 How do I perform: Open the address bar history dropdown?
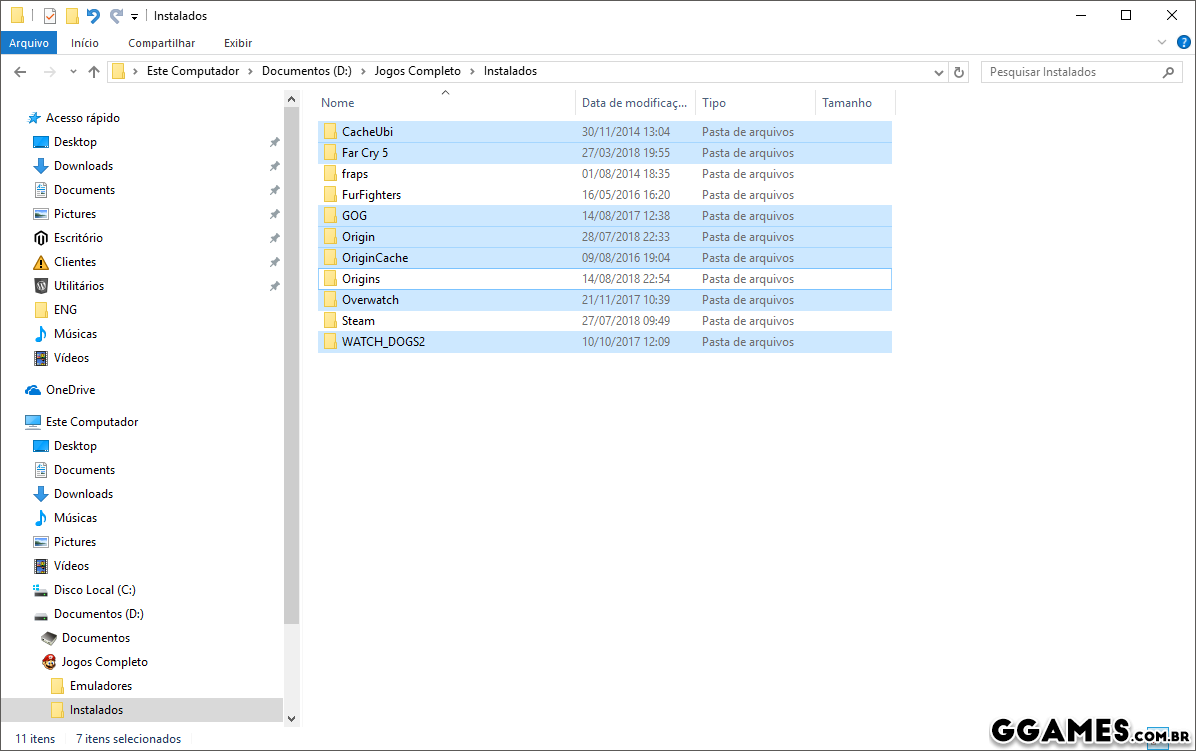pos(938,72)
